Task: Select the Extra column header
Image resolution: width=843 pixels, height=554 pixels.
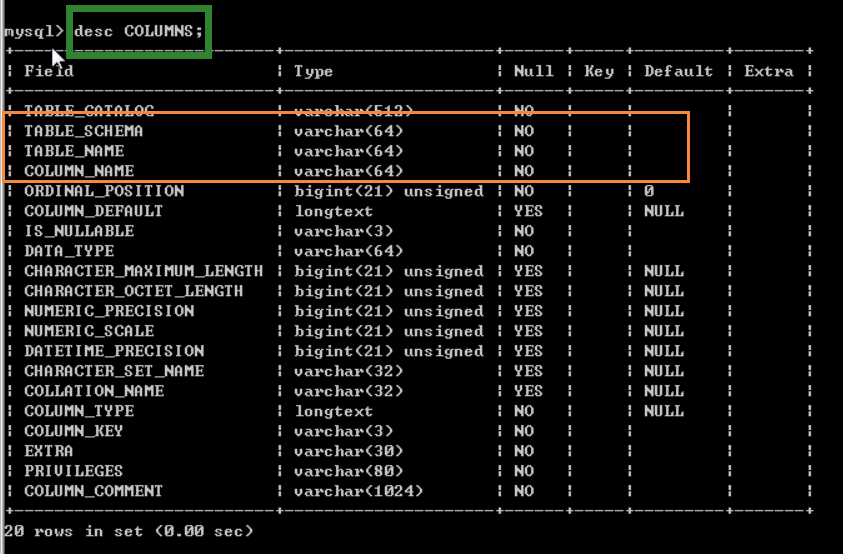Action: [769, 71]
